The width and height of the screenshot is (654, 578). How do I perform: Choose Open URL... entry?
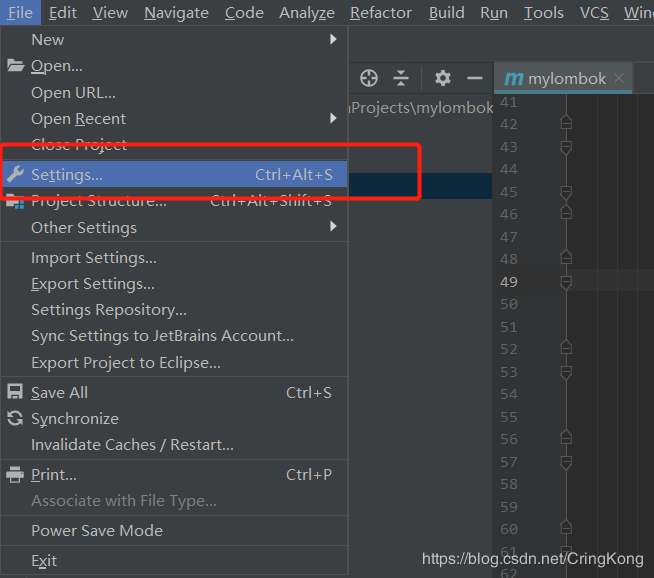point(174,93)
